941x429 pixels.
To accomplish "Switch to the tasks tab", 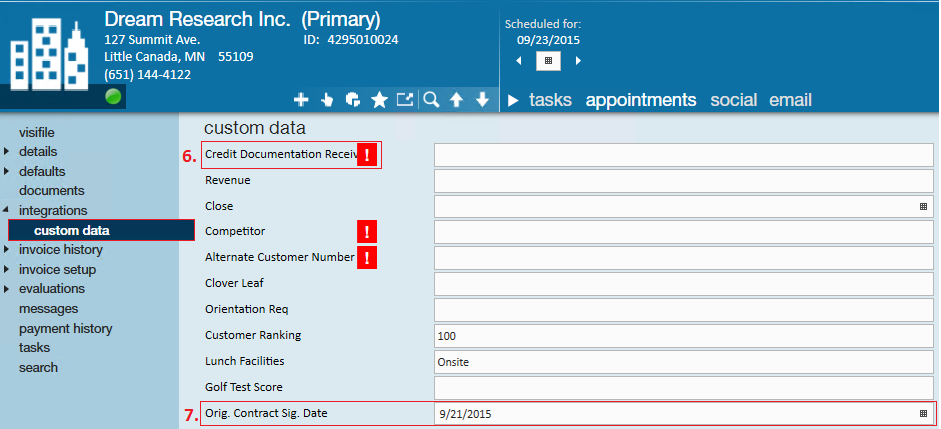I will click(550, 100).
